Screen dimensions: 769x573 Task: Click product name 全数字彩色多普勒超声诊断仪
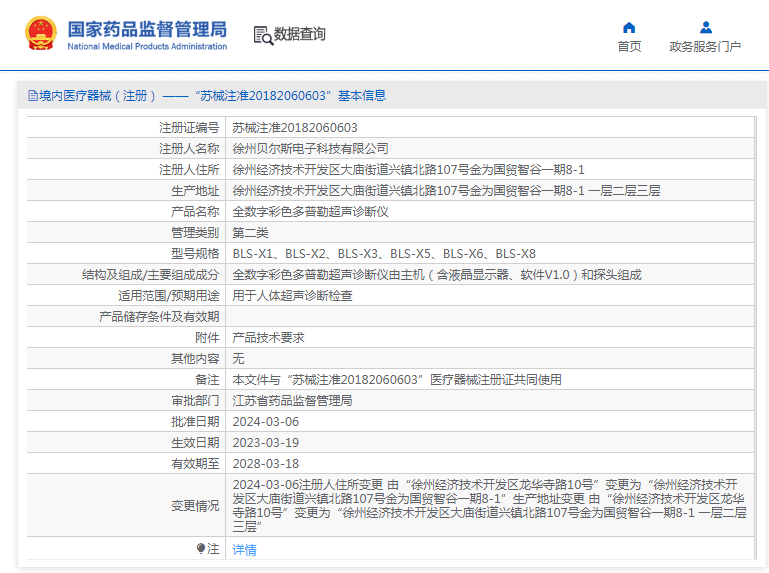coord(310,212)
